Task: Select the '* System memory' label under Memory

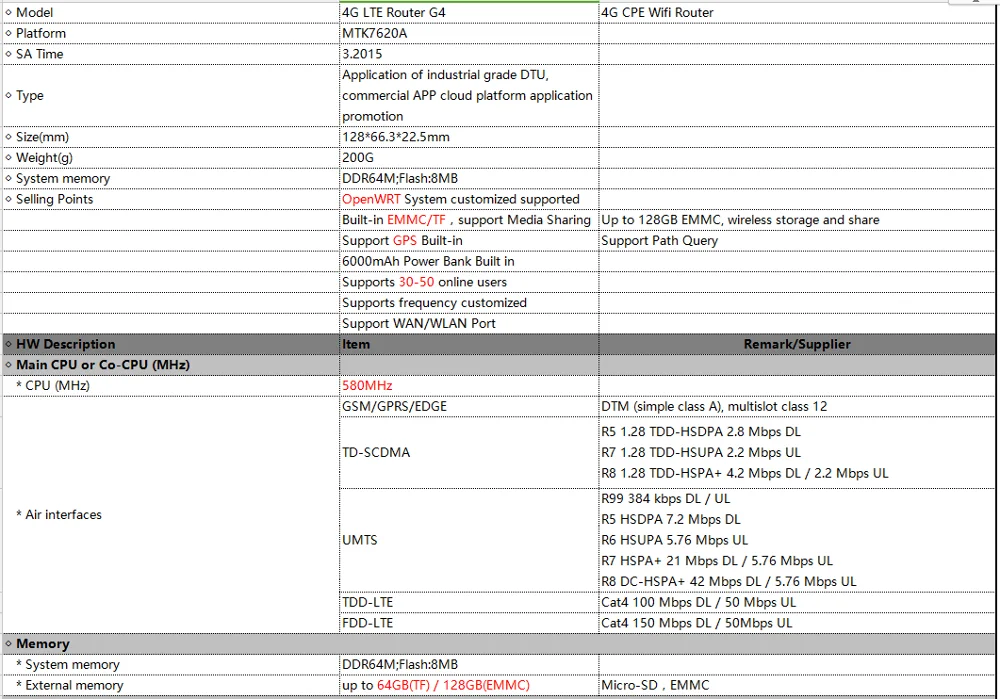Action: tap(171, 665)
